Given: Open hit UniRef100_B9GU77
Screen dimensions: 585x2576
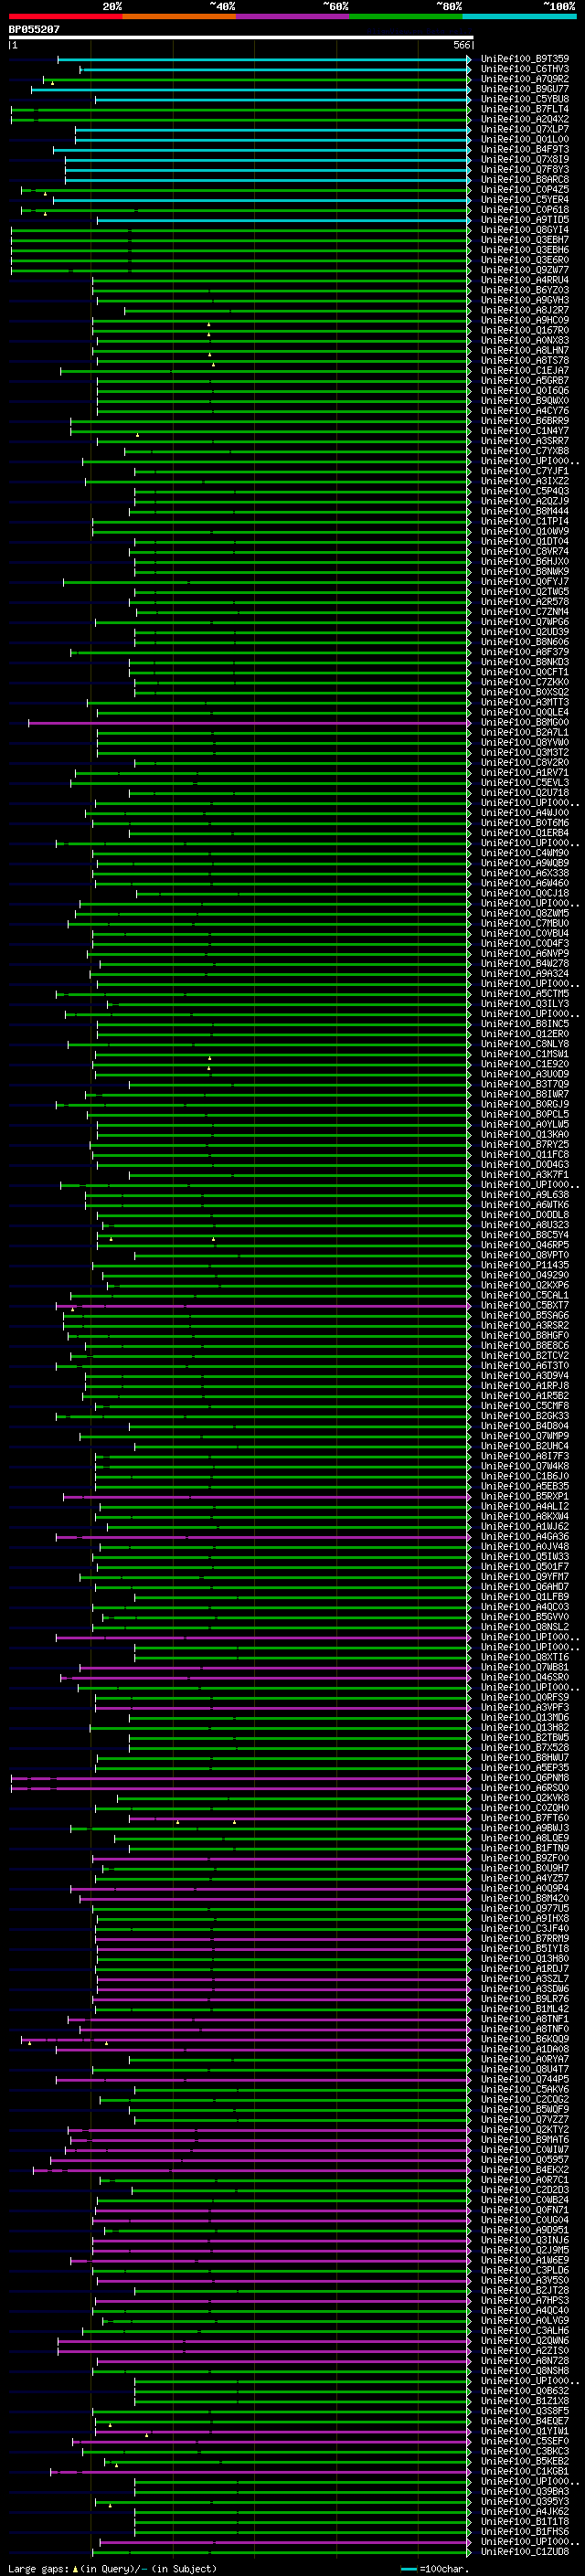Looking at the screenshot, I should click(525, 89).
